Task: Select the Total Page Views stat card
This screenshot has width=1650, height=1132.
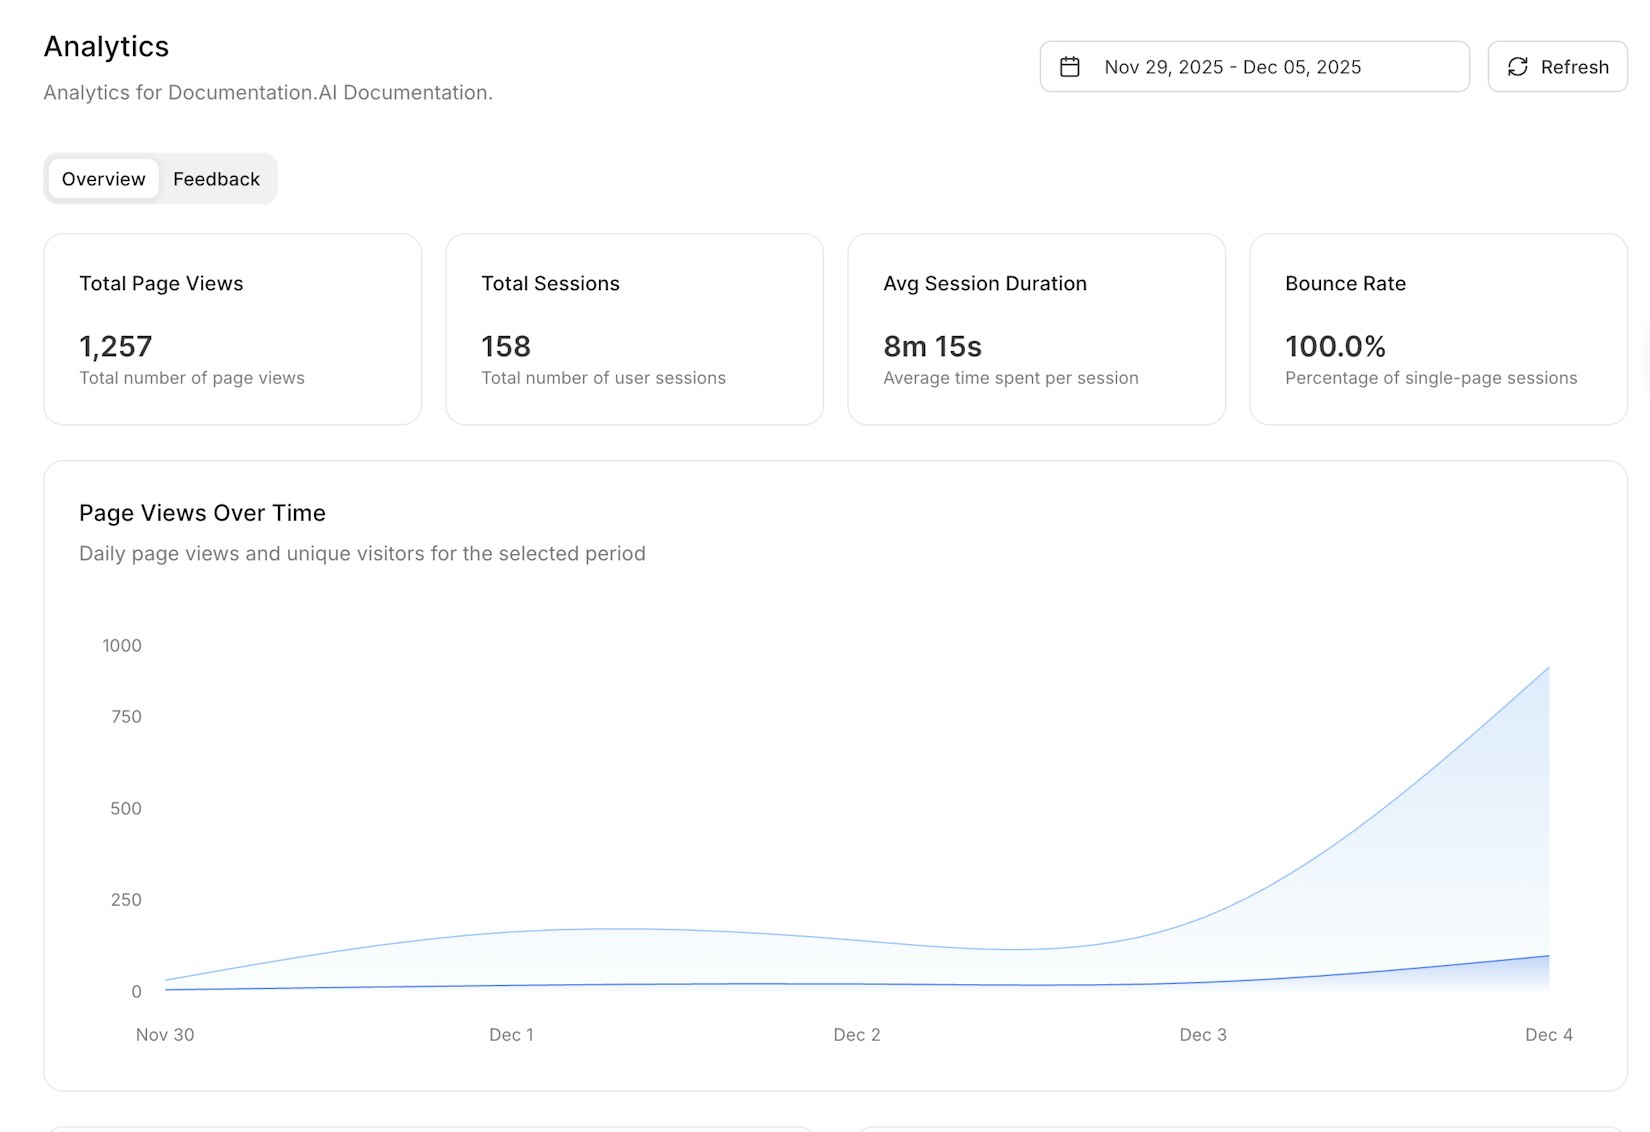Action: [232, 328]
